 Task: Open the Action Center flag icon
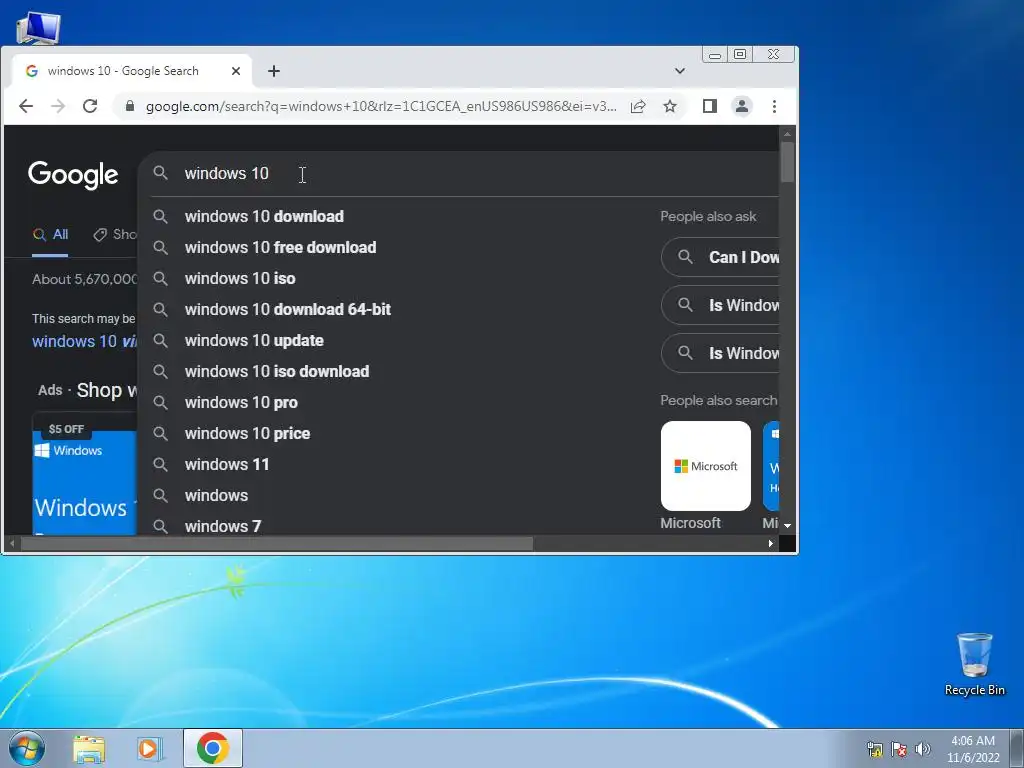(x=899, y=749)
